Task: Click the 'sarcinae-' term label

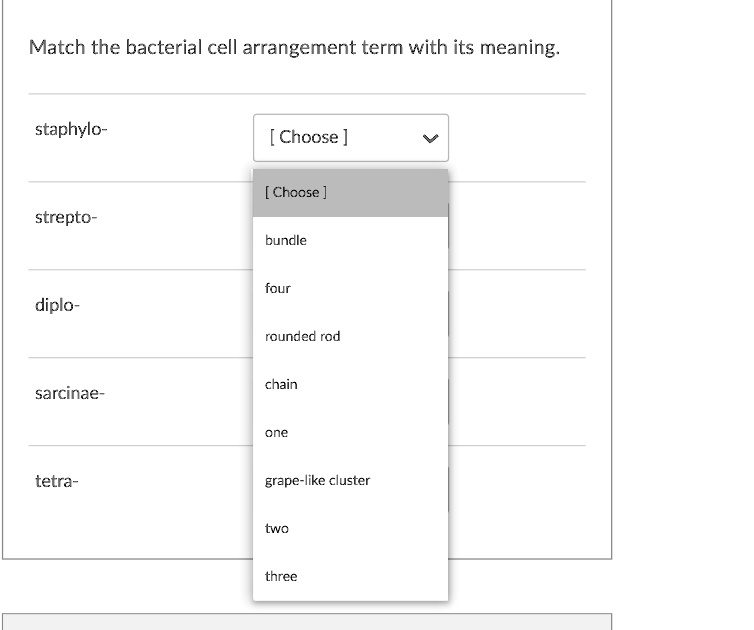Action: (x=69, y=393)
